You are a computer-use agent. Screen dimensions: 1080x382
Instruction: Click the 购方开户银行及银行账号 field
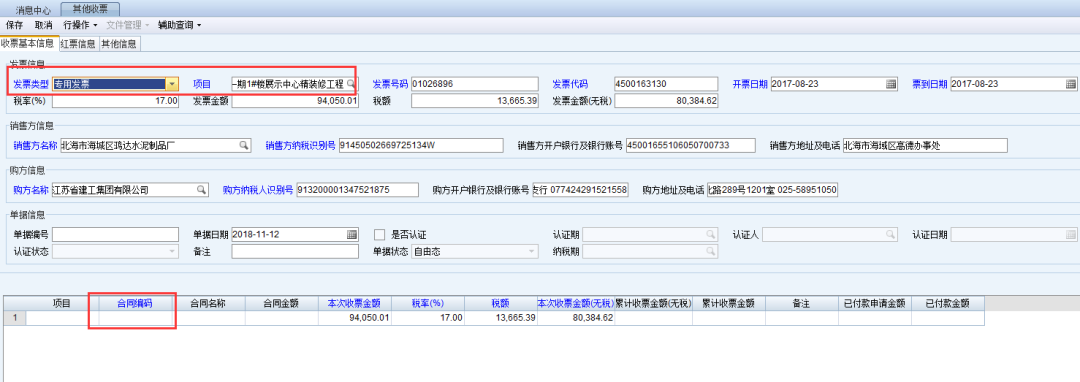[580, 190]
